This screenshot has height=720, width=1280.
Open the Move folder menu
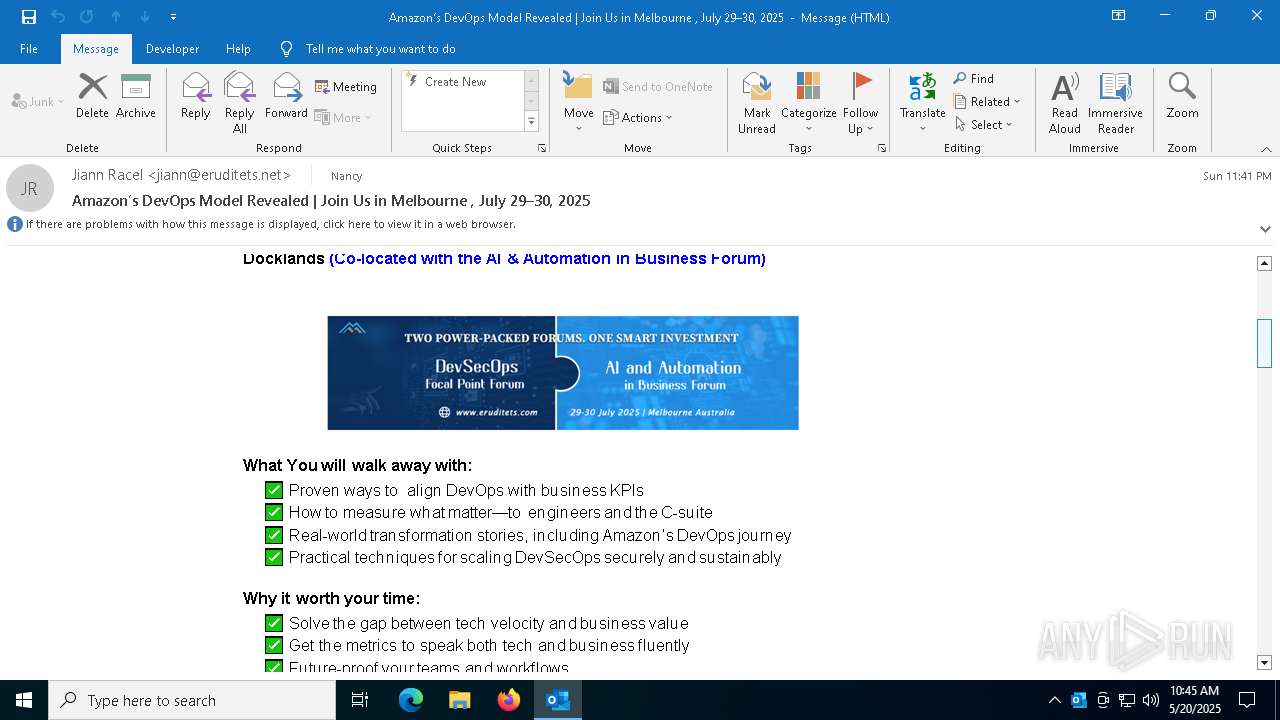pyautogui.click(x=578, y=103)
